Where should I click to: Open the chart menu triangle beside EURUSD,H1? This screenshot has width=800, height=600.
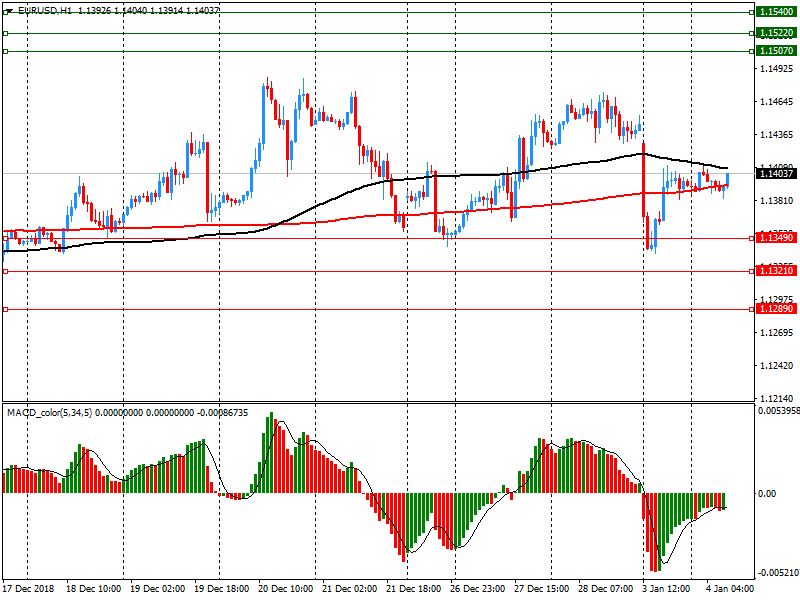9,10
